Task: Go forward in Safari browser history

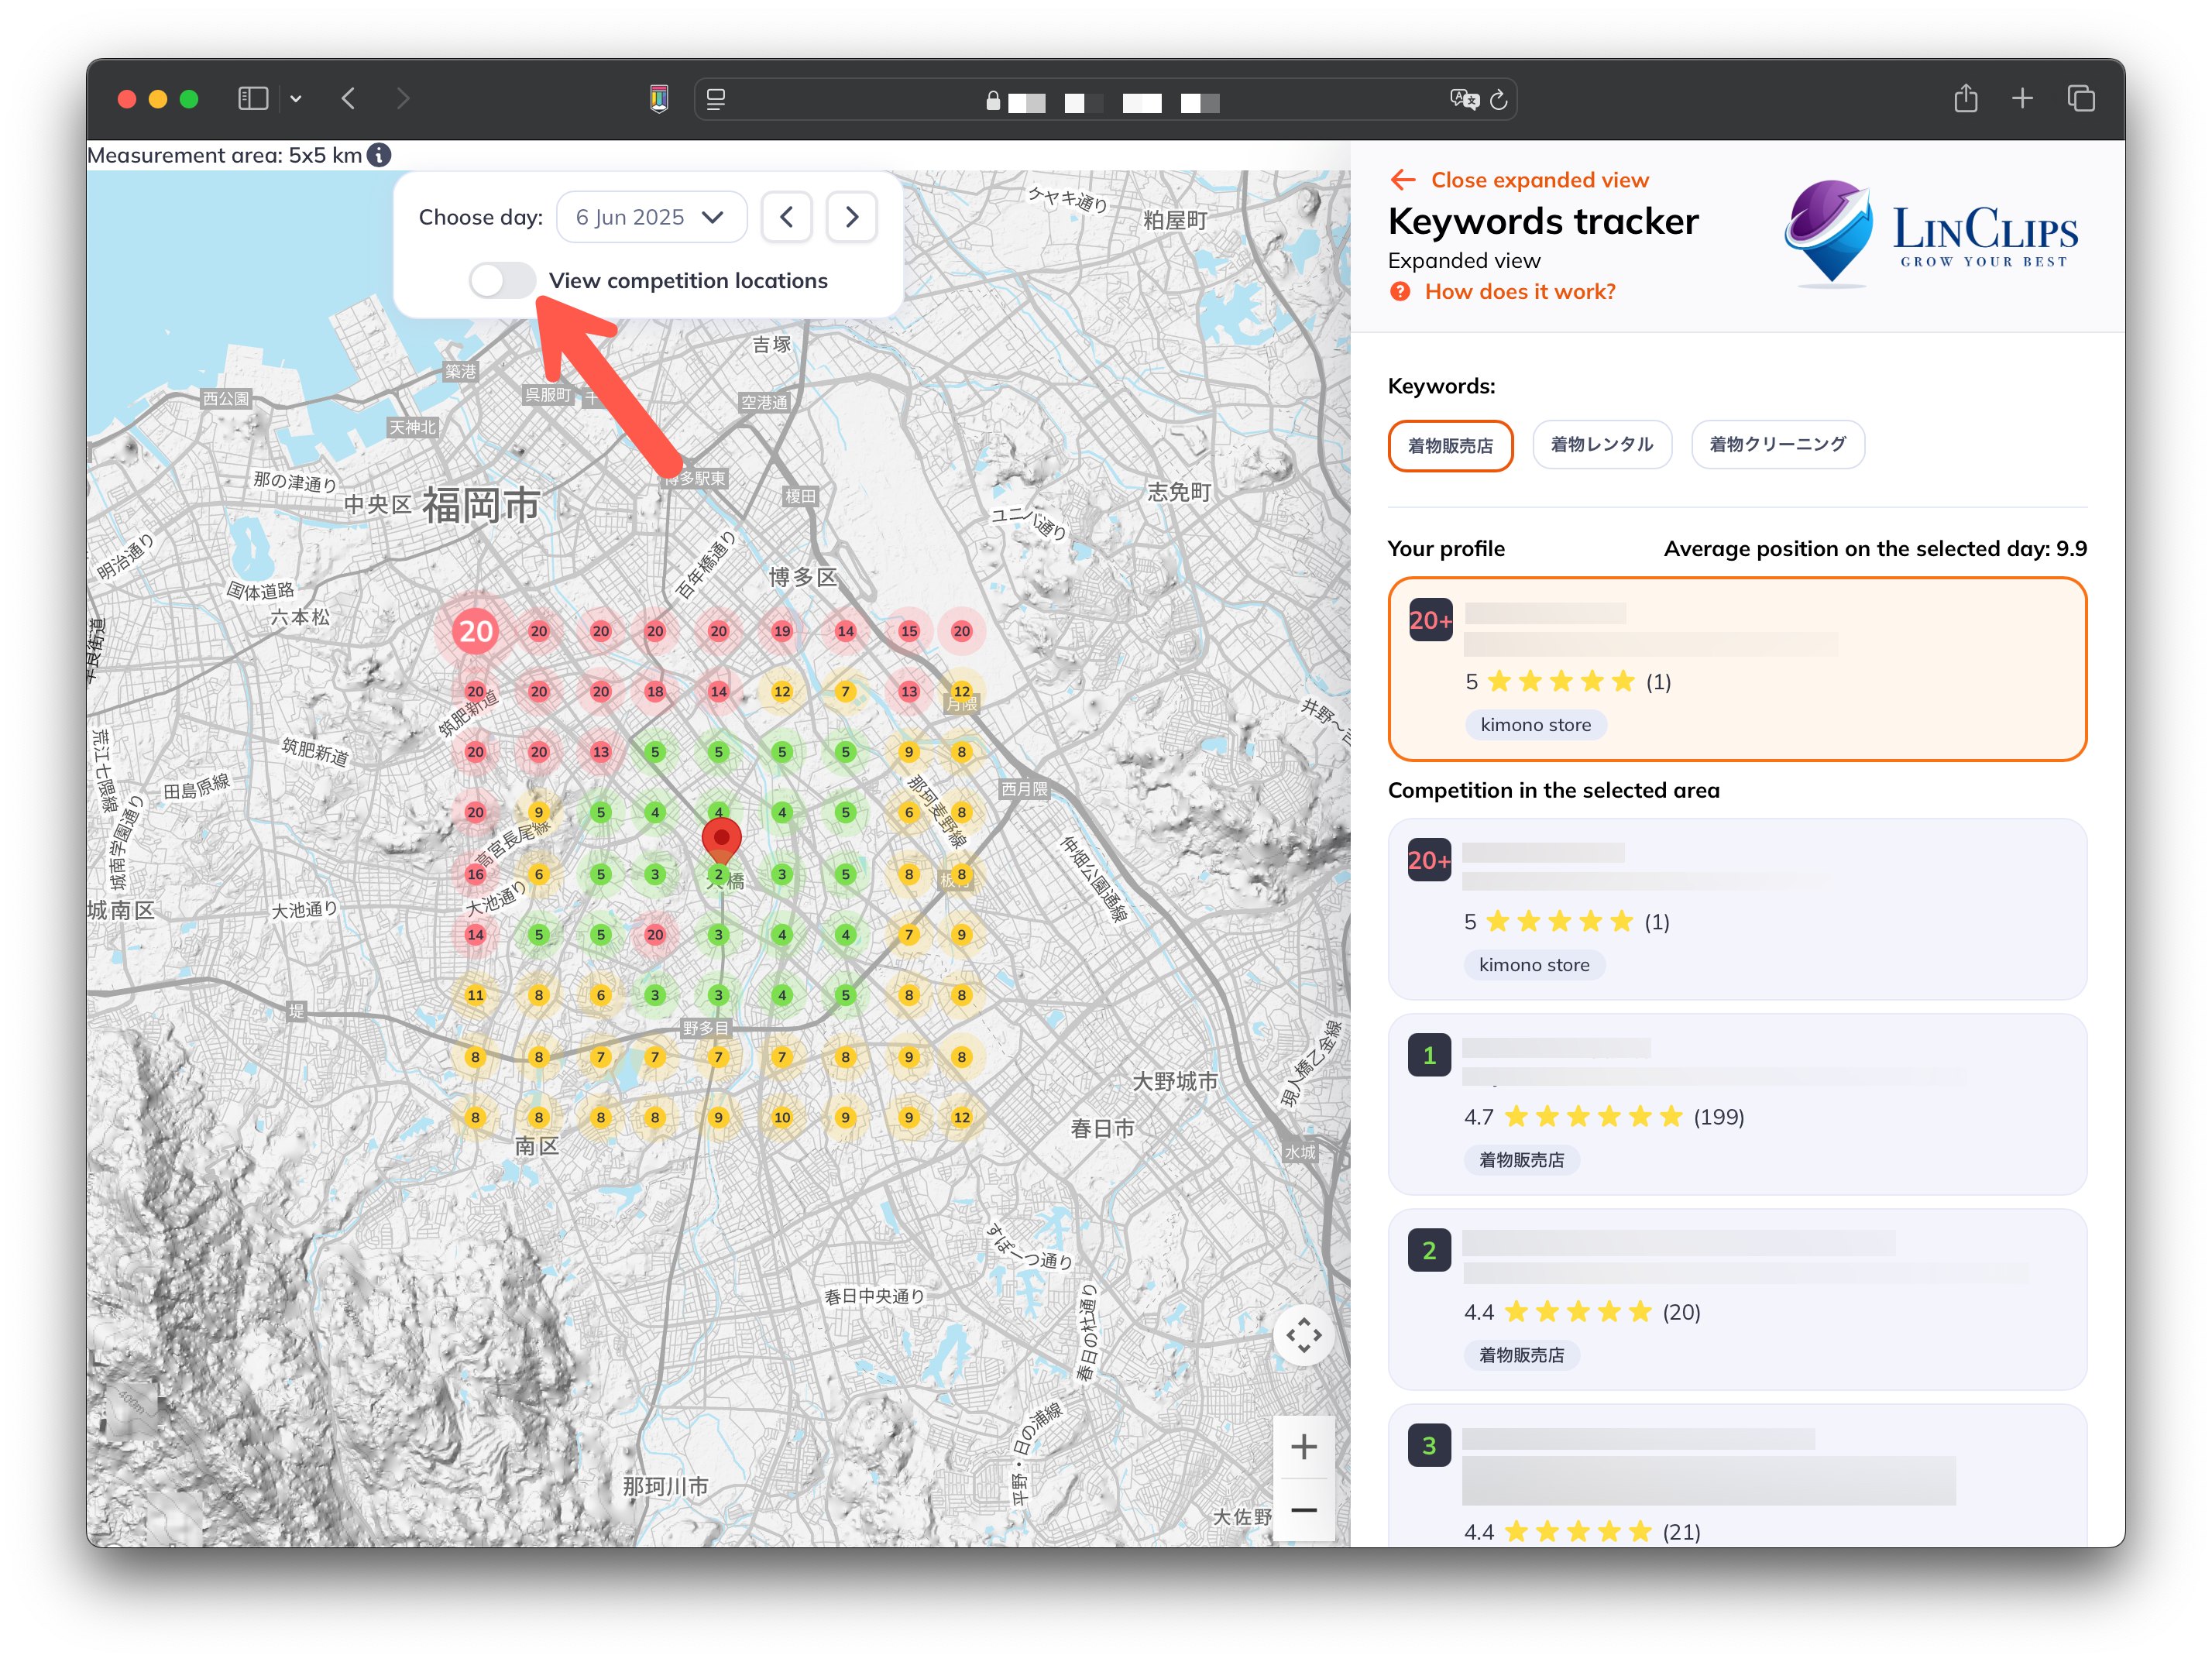Action: 402,98
